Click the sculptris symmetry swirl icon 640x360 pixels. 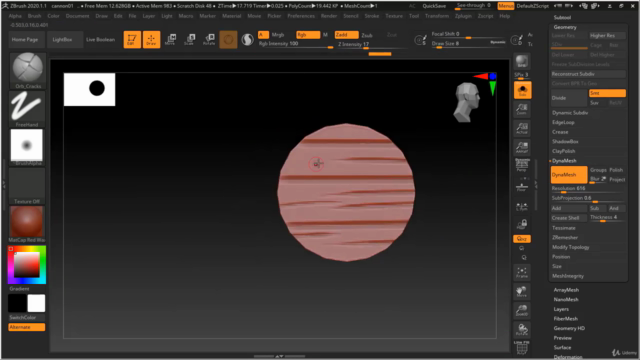247,40
